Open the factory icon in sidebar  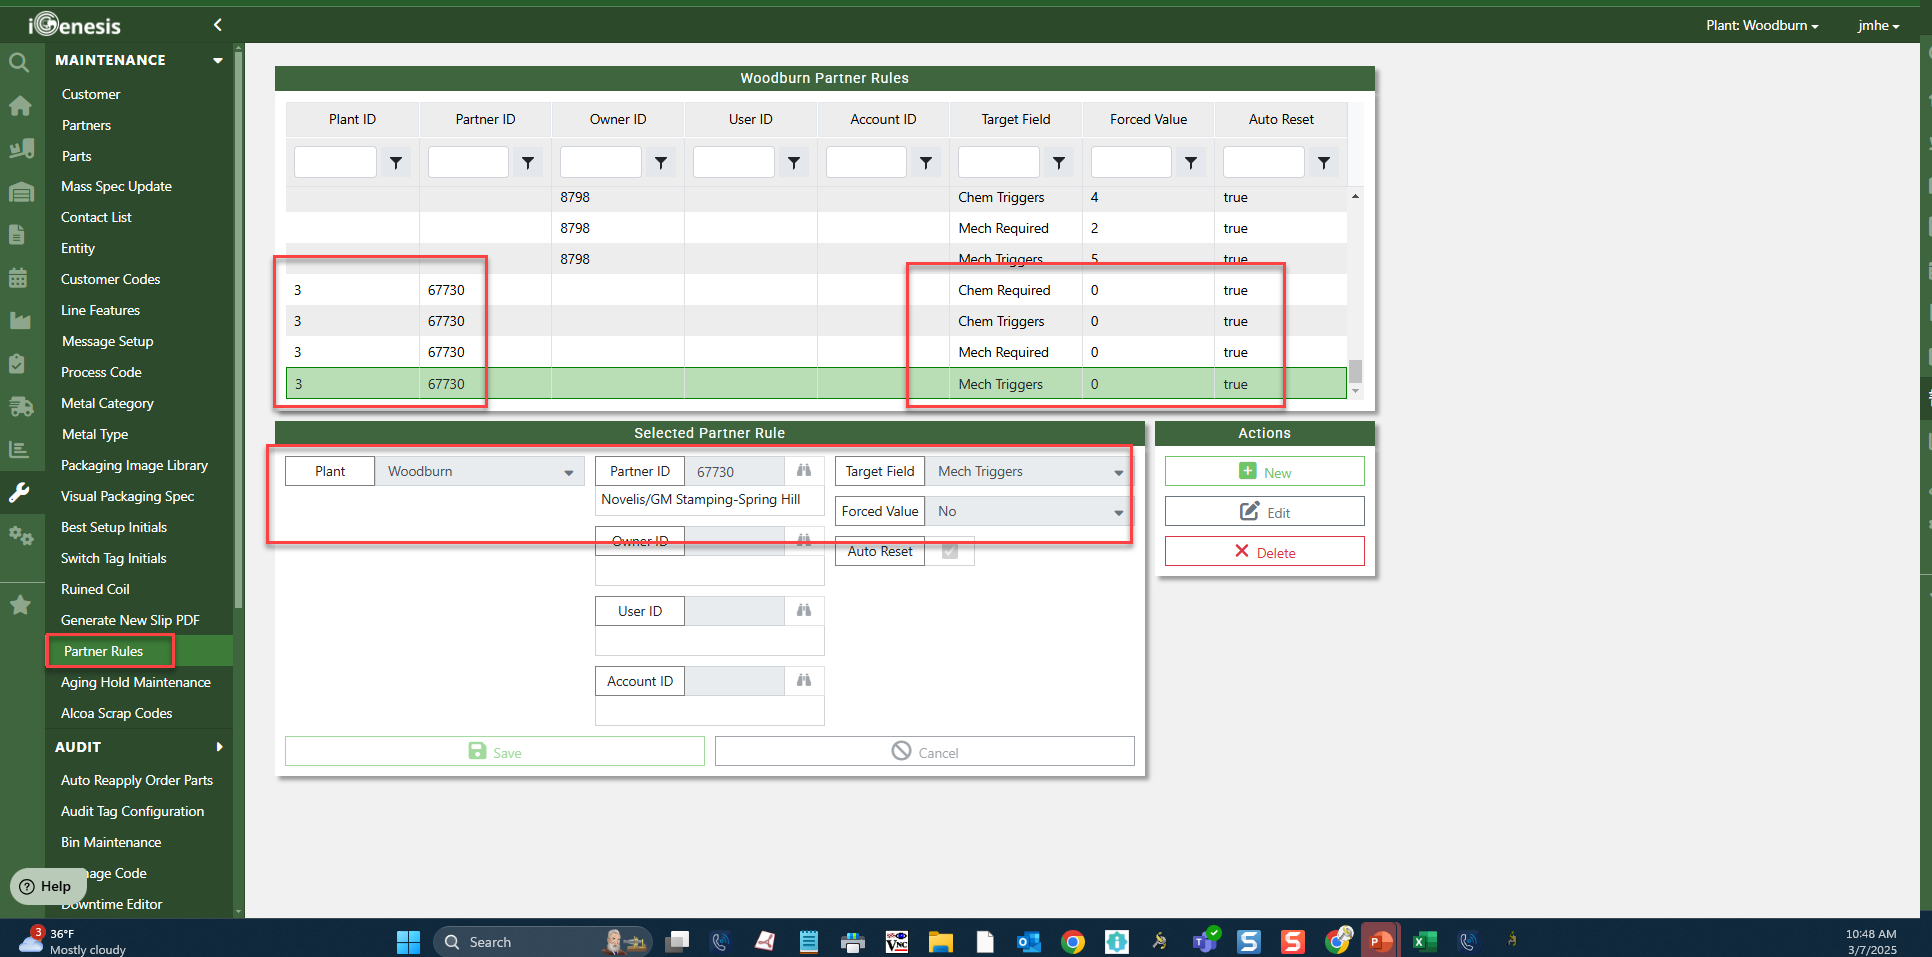pos(20,321)
